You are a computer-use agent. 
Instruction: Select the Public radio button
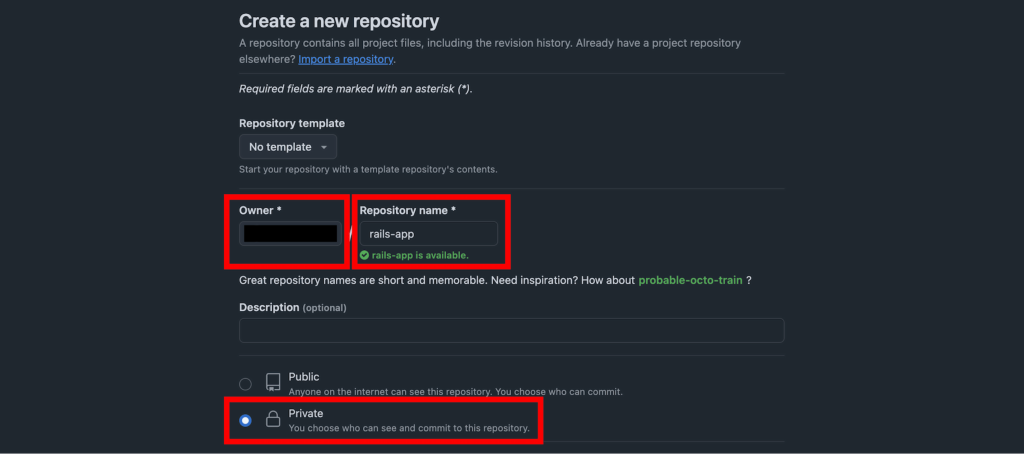(x=246, y=383)
